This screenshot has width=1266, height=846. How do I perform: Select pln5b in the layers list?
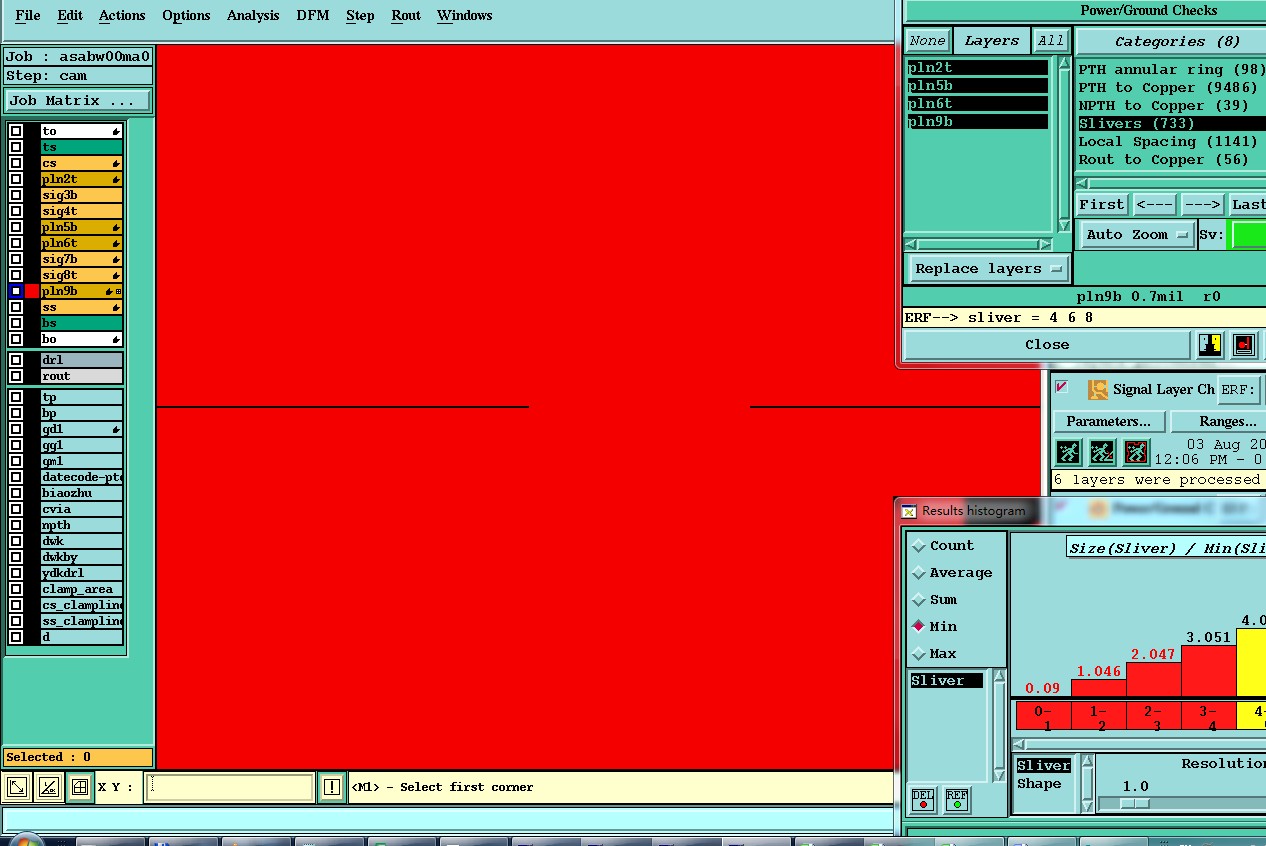977,86
